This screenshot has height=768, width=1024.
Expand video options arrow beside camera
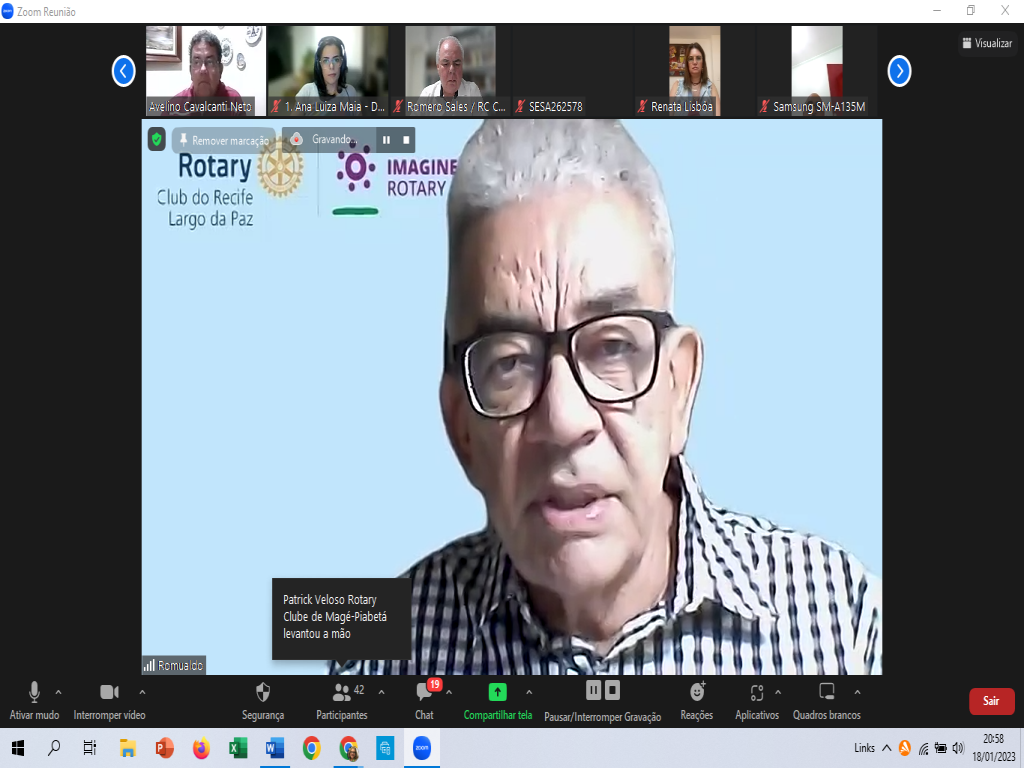coord(142,691)
